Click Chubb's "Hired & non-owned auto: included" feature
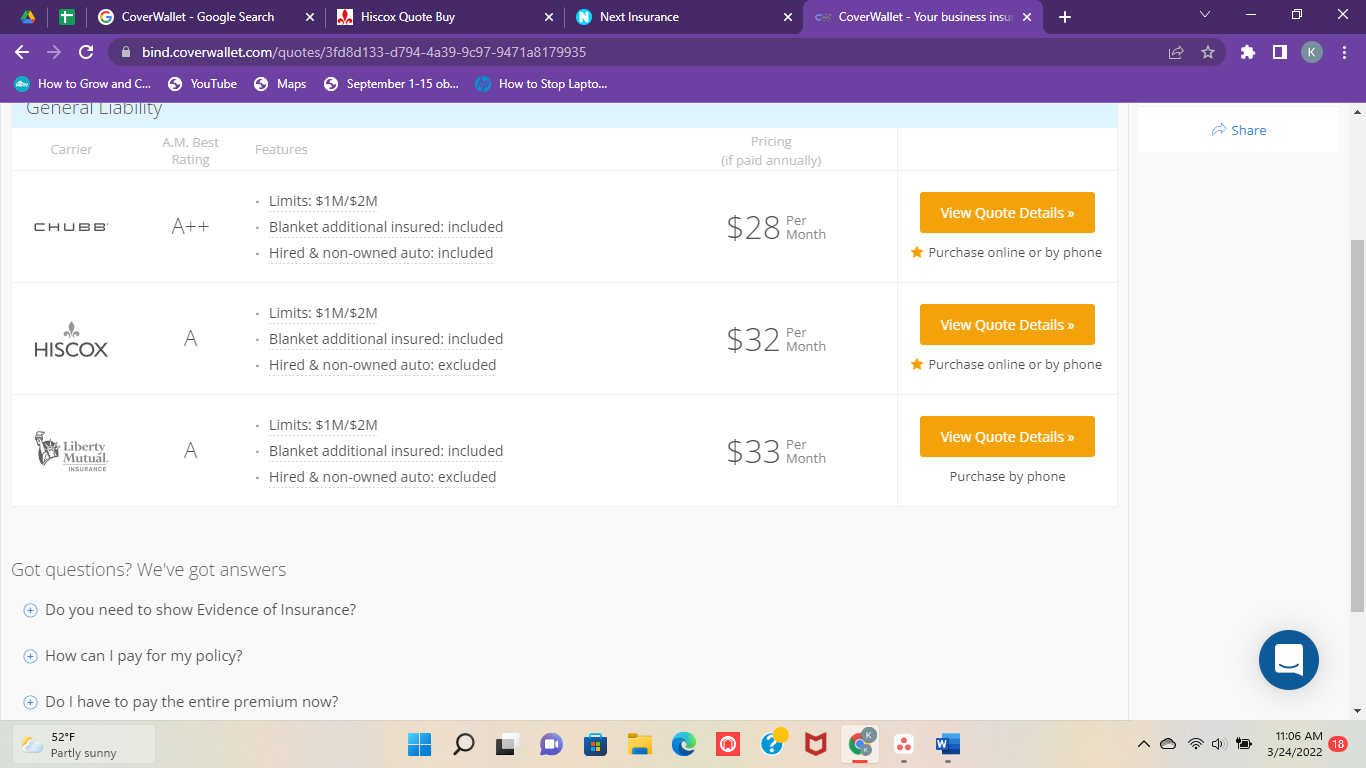Screen dimensions: 1366x768 point(381,253)
